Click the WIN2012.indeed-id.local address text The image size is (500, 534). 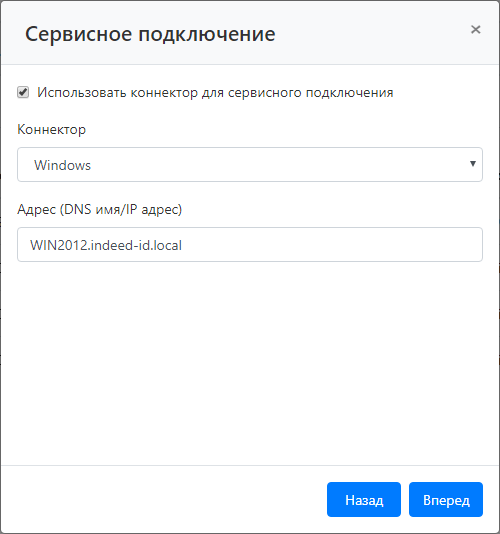coord(106,245)
